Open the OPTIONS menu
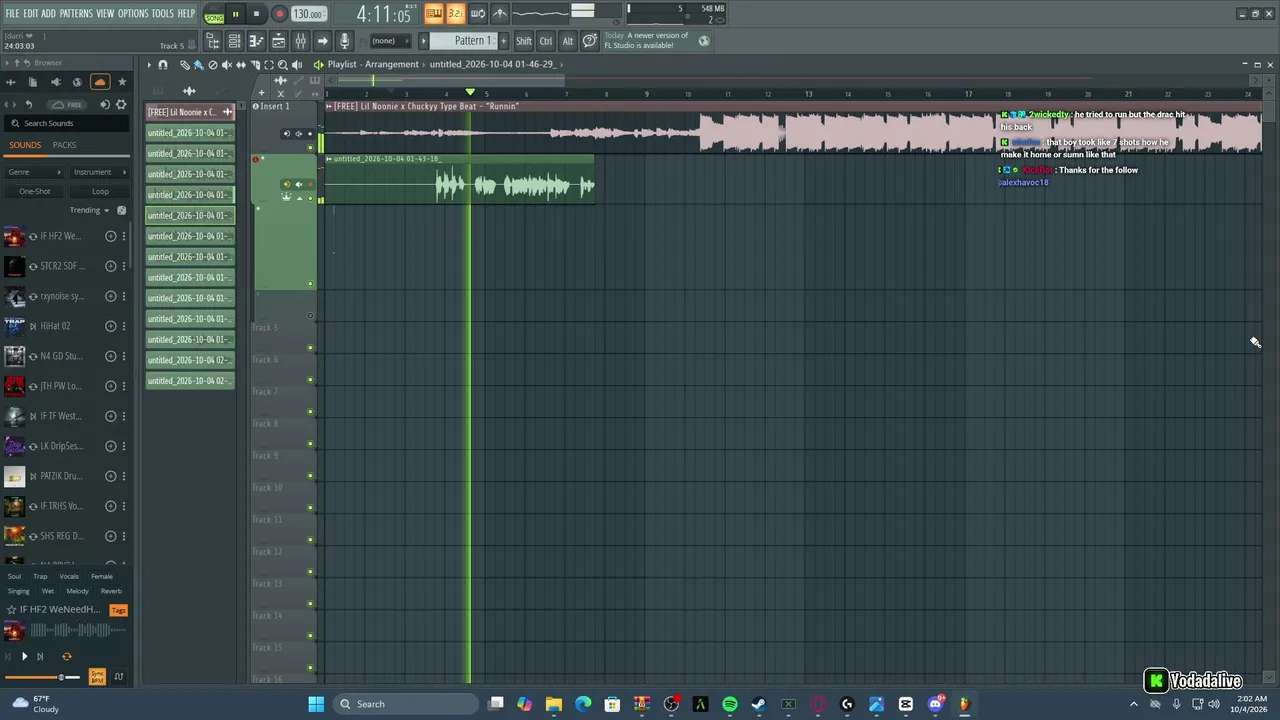 coord(133,13)
